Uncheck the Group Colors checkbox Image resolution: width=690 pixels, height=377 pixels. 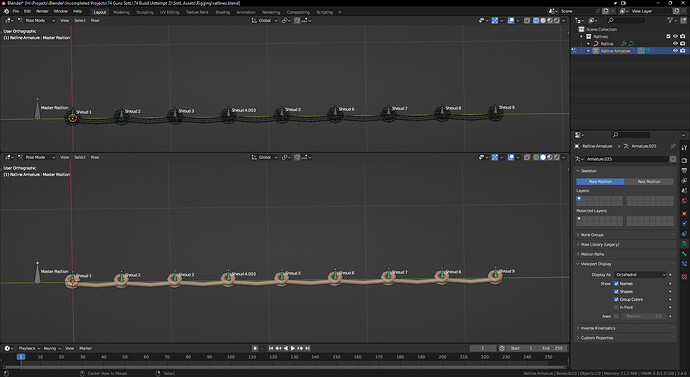[616, 299]
